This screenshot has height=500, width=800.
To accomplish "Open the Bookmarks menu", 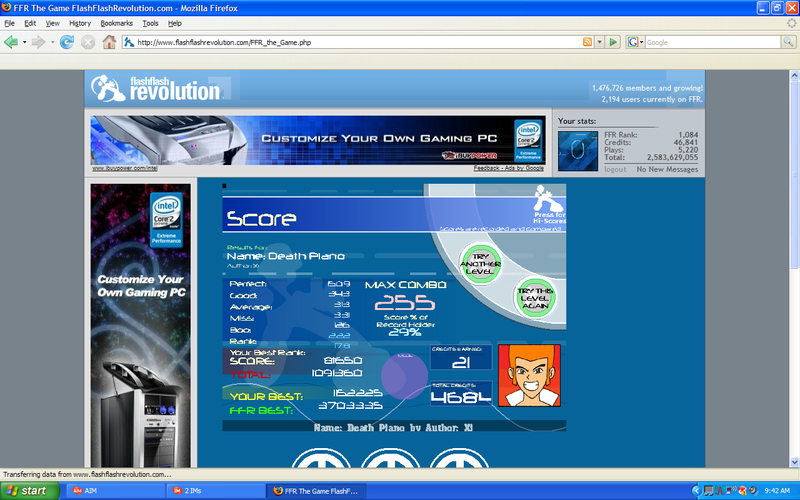I will point(116,22).
